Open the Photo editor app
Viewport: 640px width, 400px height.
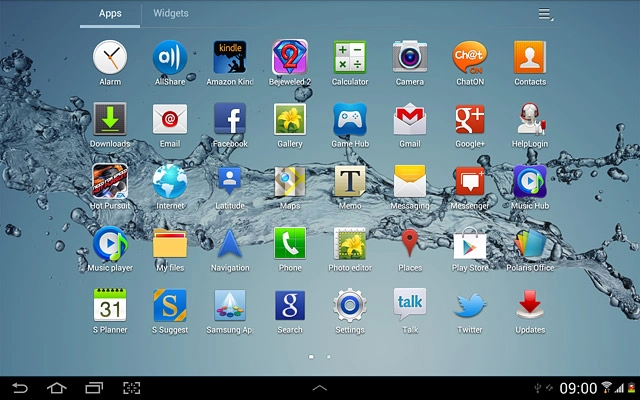350,245
